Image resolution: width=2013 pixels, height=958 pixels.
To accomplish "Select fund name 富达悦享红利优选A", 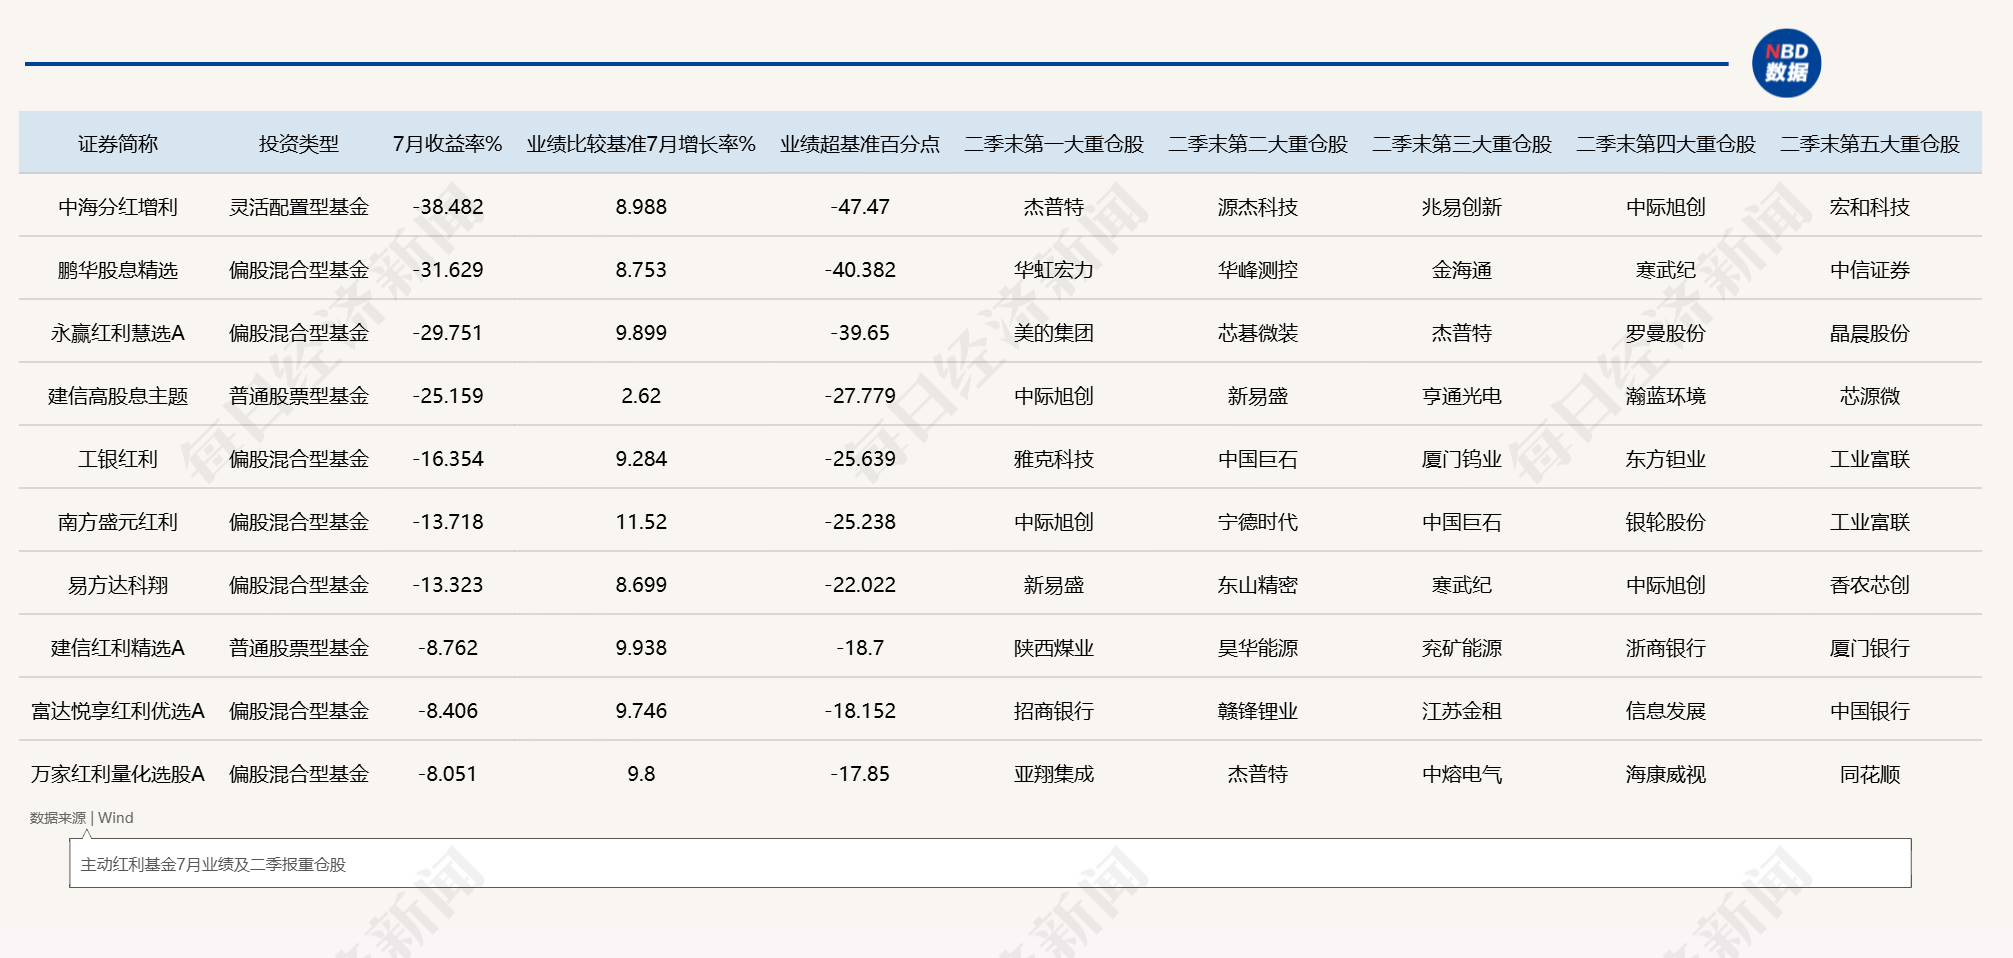I will pyautogui.click(x=118, y=711).
